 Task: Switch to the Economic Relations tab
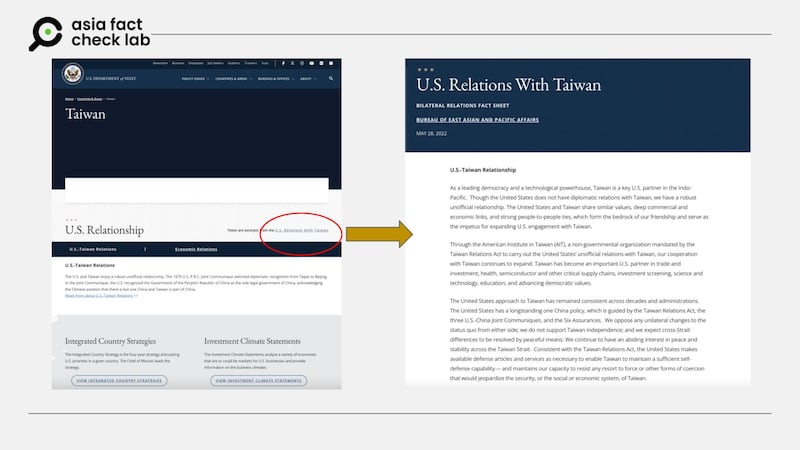tap(196, 249)
